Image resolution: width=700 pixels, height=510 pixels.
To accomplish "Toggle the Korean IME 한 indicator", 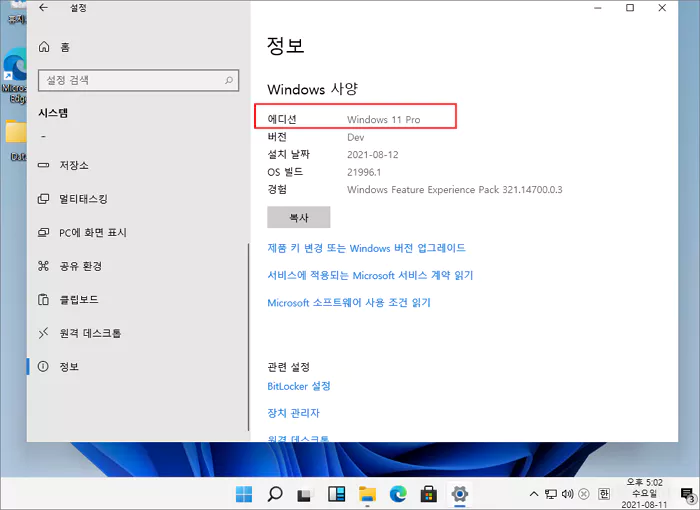I will point(604,494).
